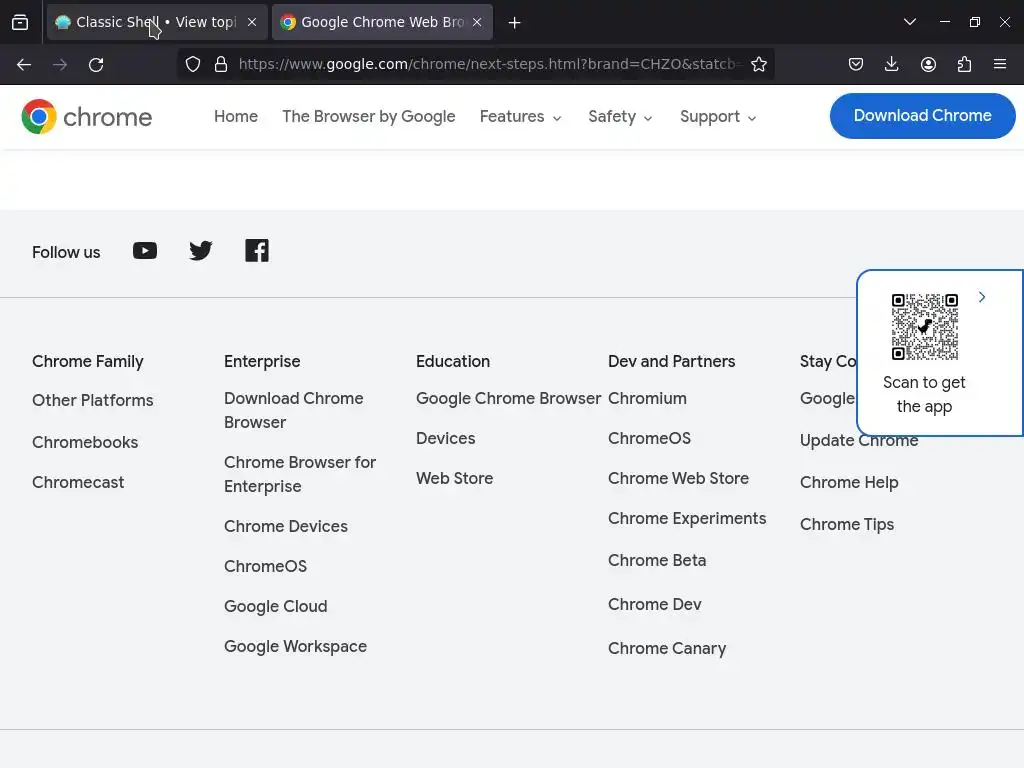Open the Twitter social icon
This screenshot has width=1024, height=768.
pyautogui.click(x=201, y=251)
